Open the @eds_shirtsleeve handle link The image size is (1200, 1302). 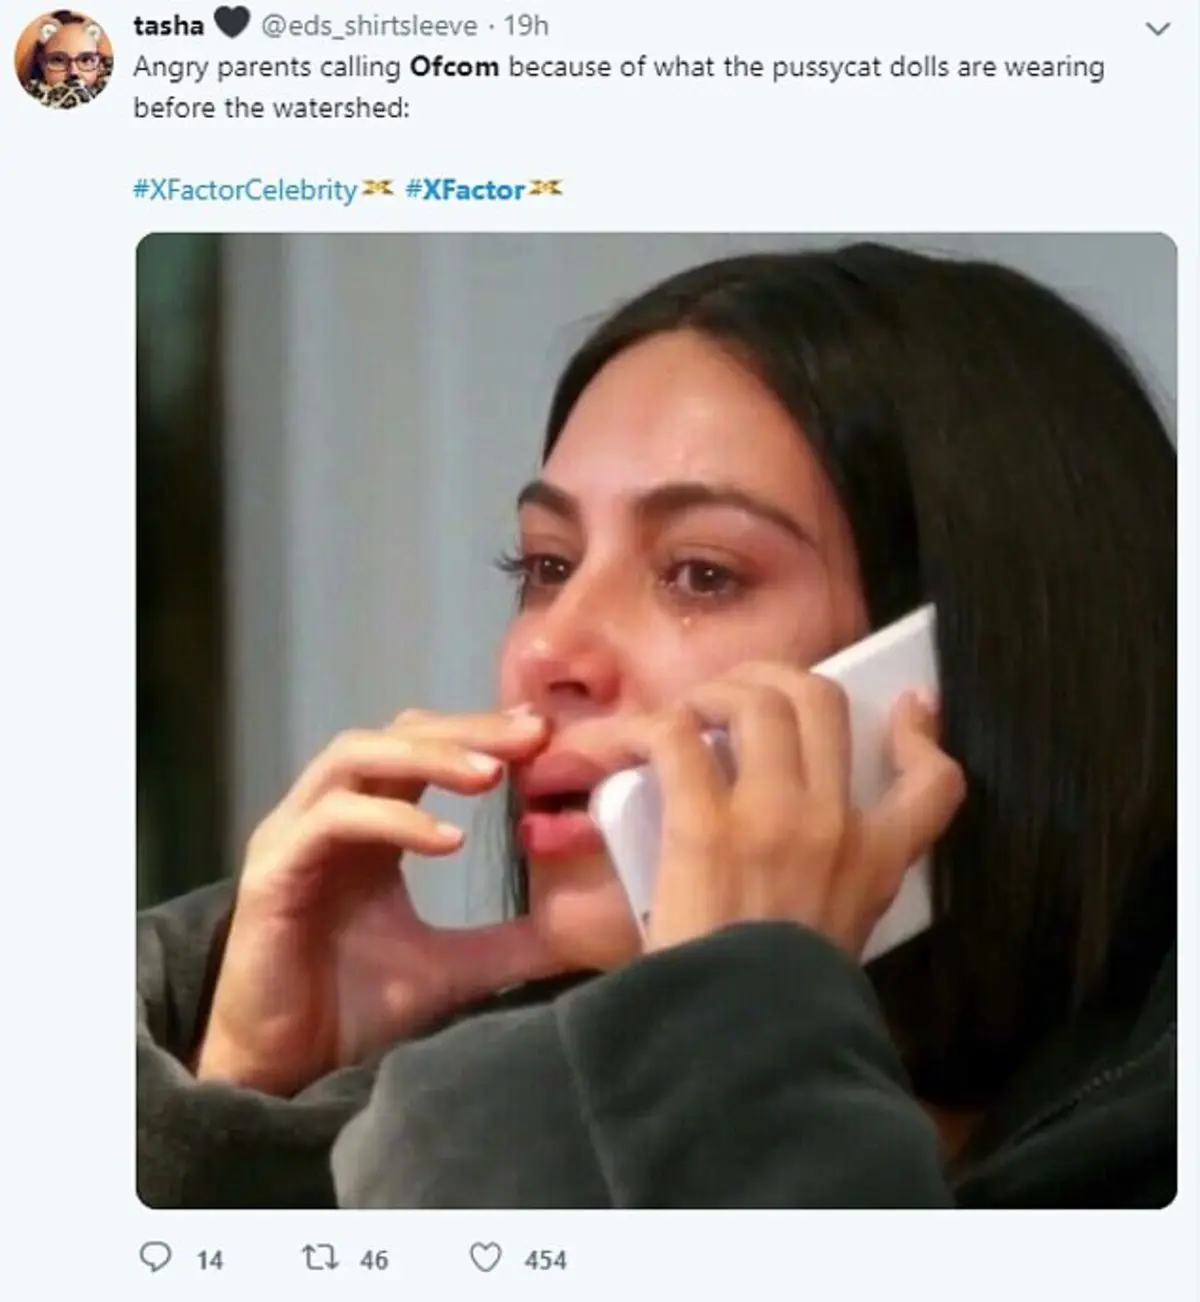click(369, 26)
